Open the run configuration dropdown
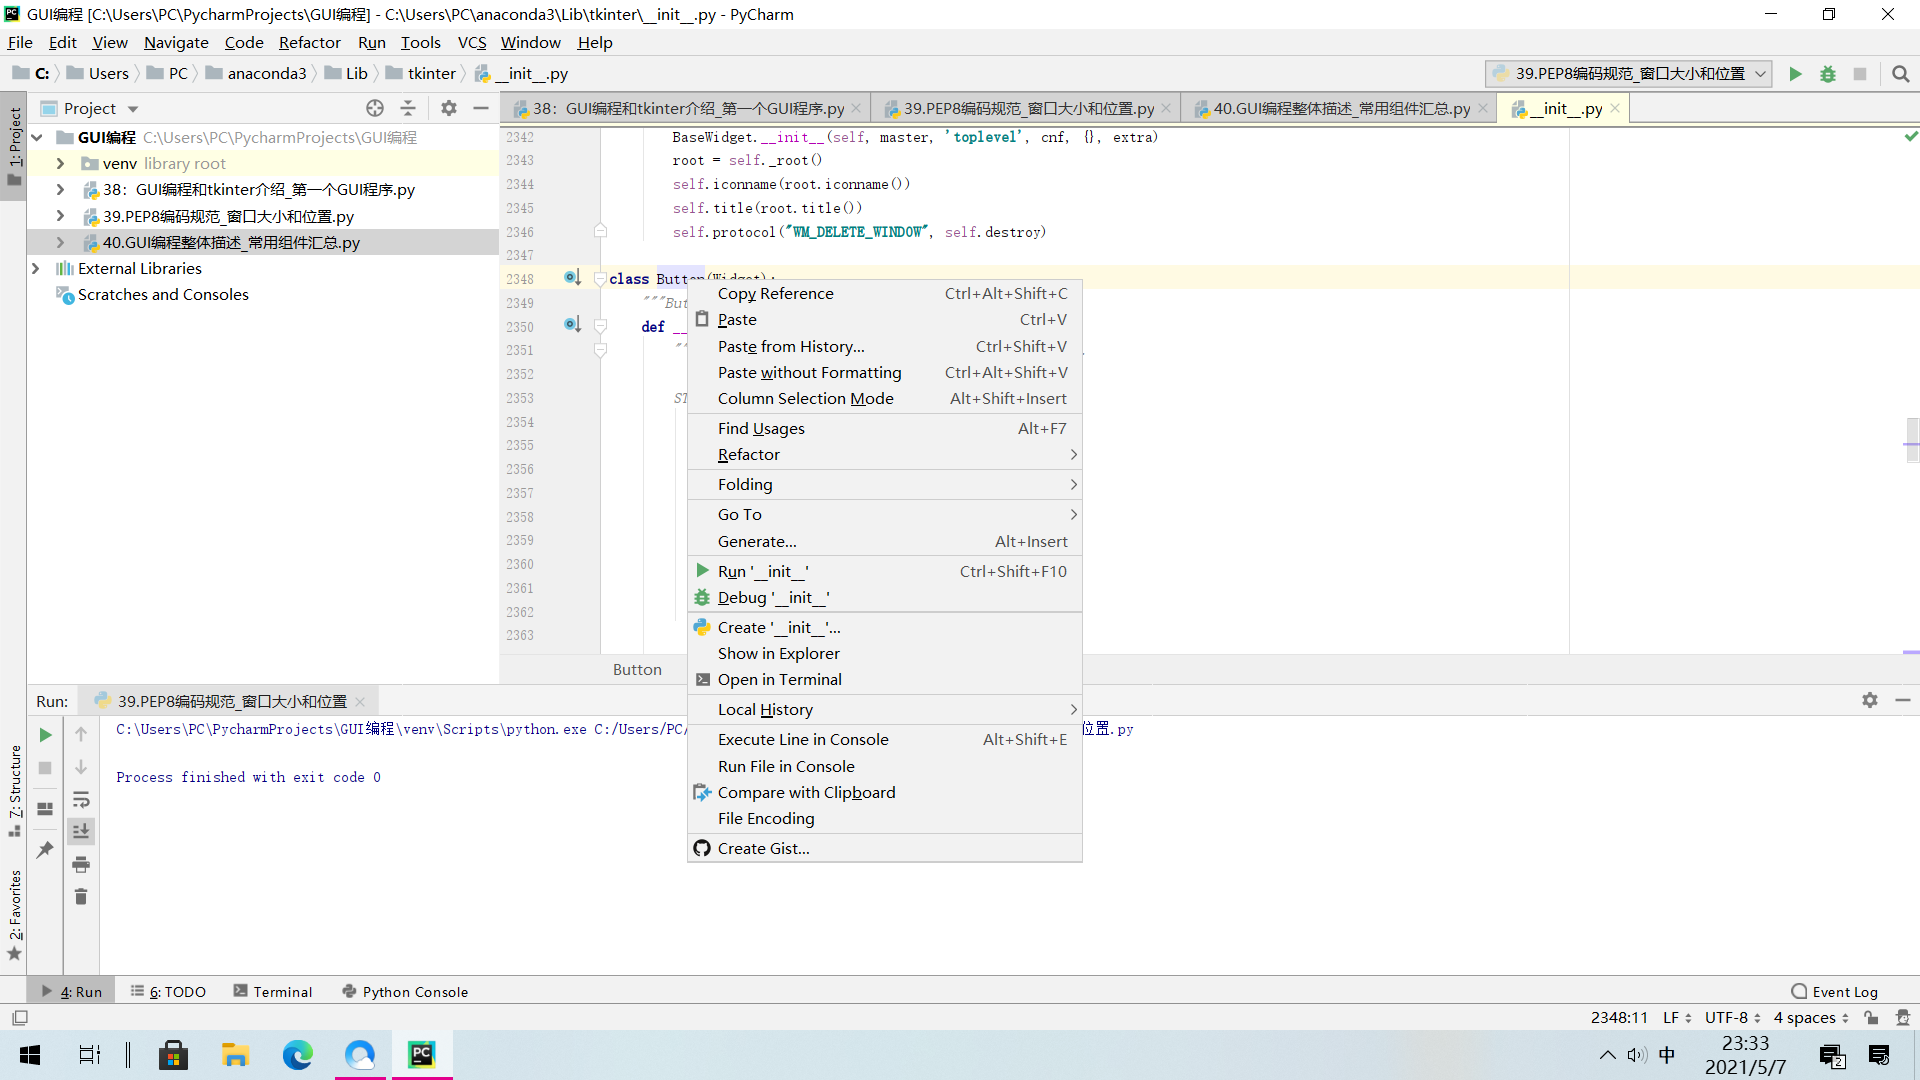This screenshot has height=1080, width=1920. tap(1628, 74)
